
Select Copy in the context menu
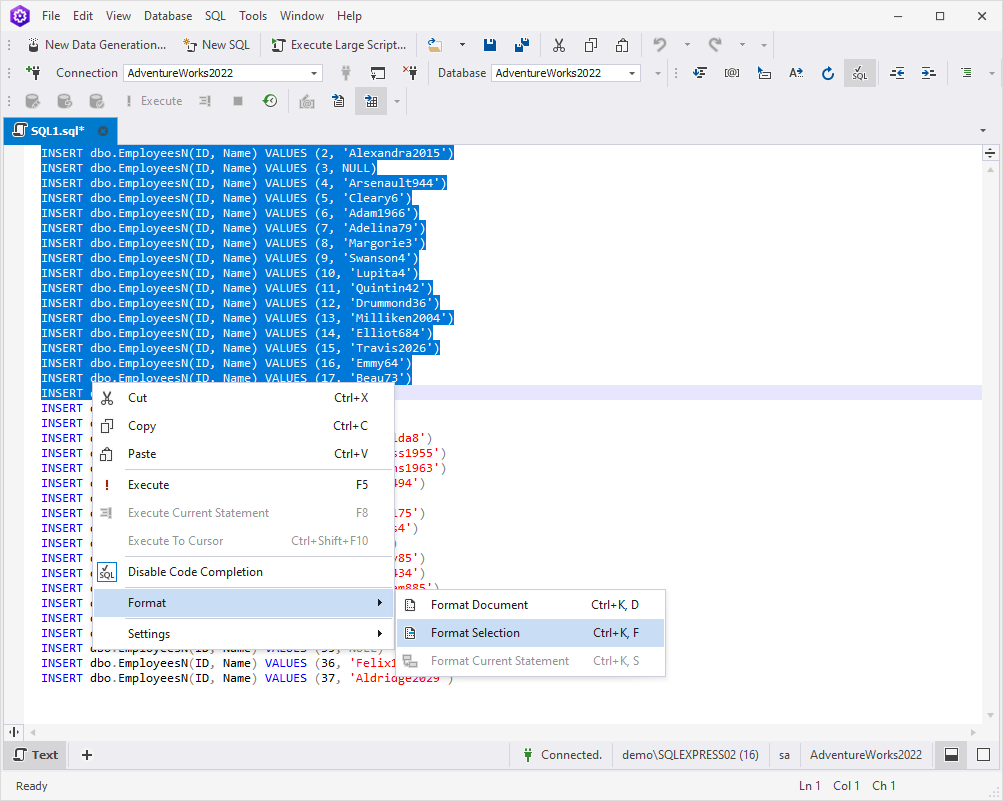243,426
